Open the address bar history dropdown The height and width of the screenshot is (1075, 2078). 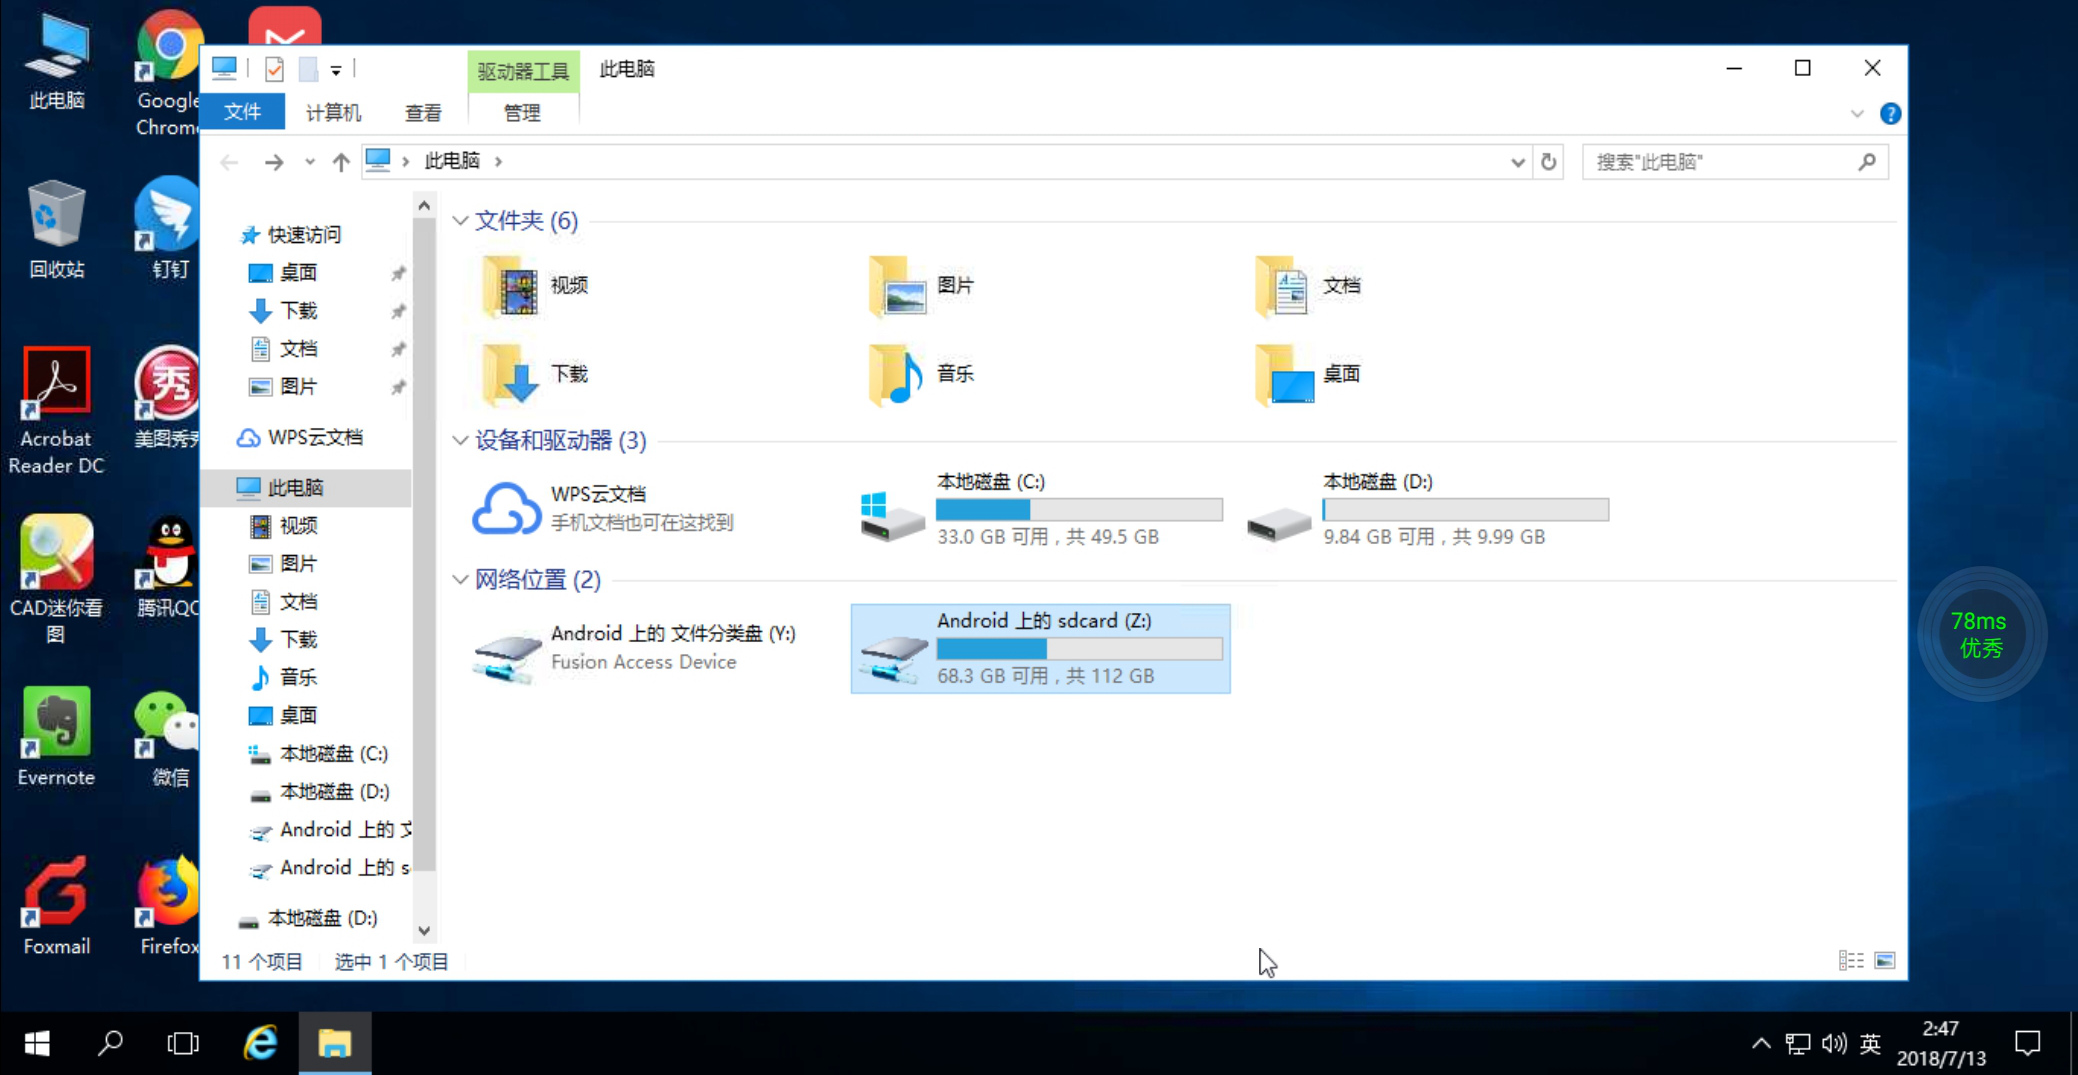(x=1517, y=162)
